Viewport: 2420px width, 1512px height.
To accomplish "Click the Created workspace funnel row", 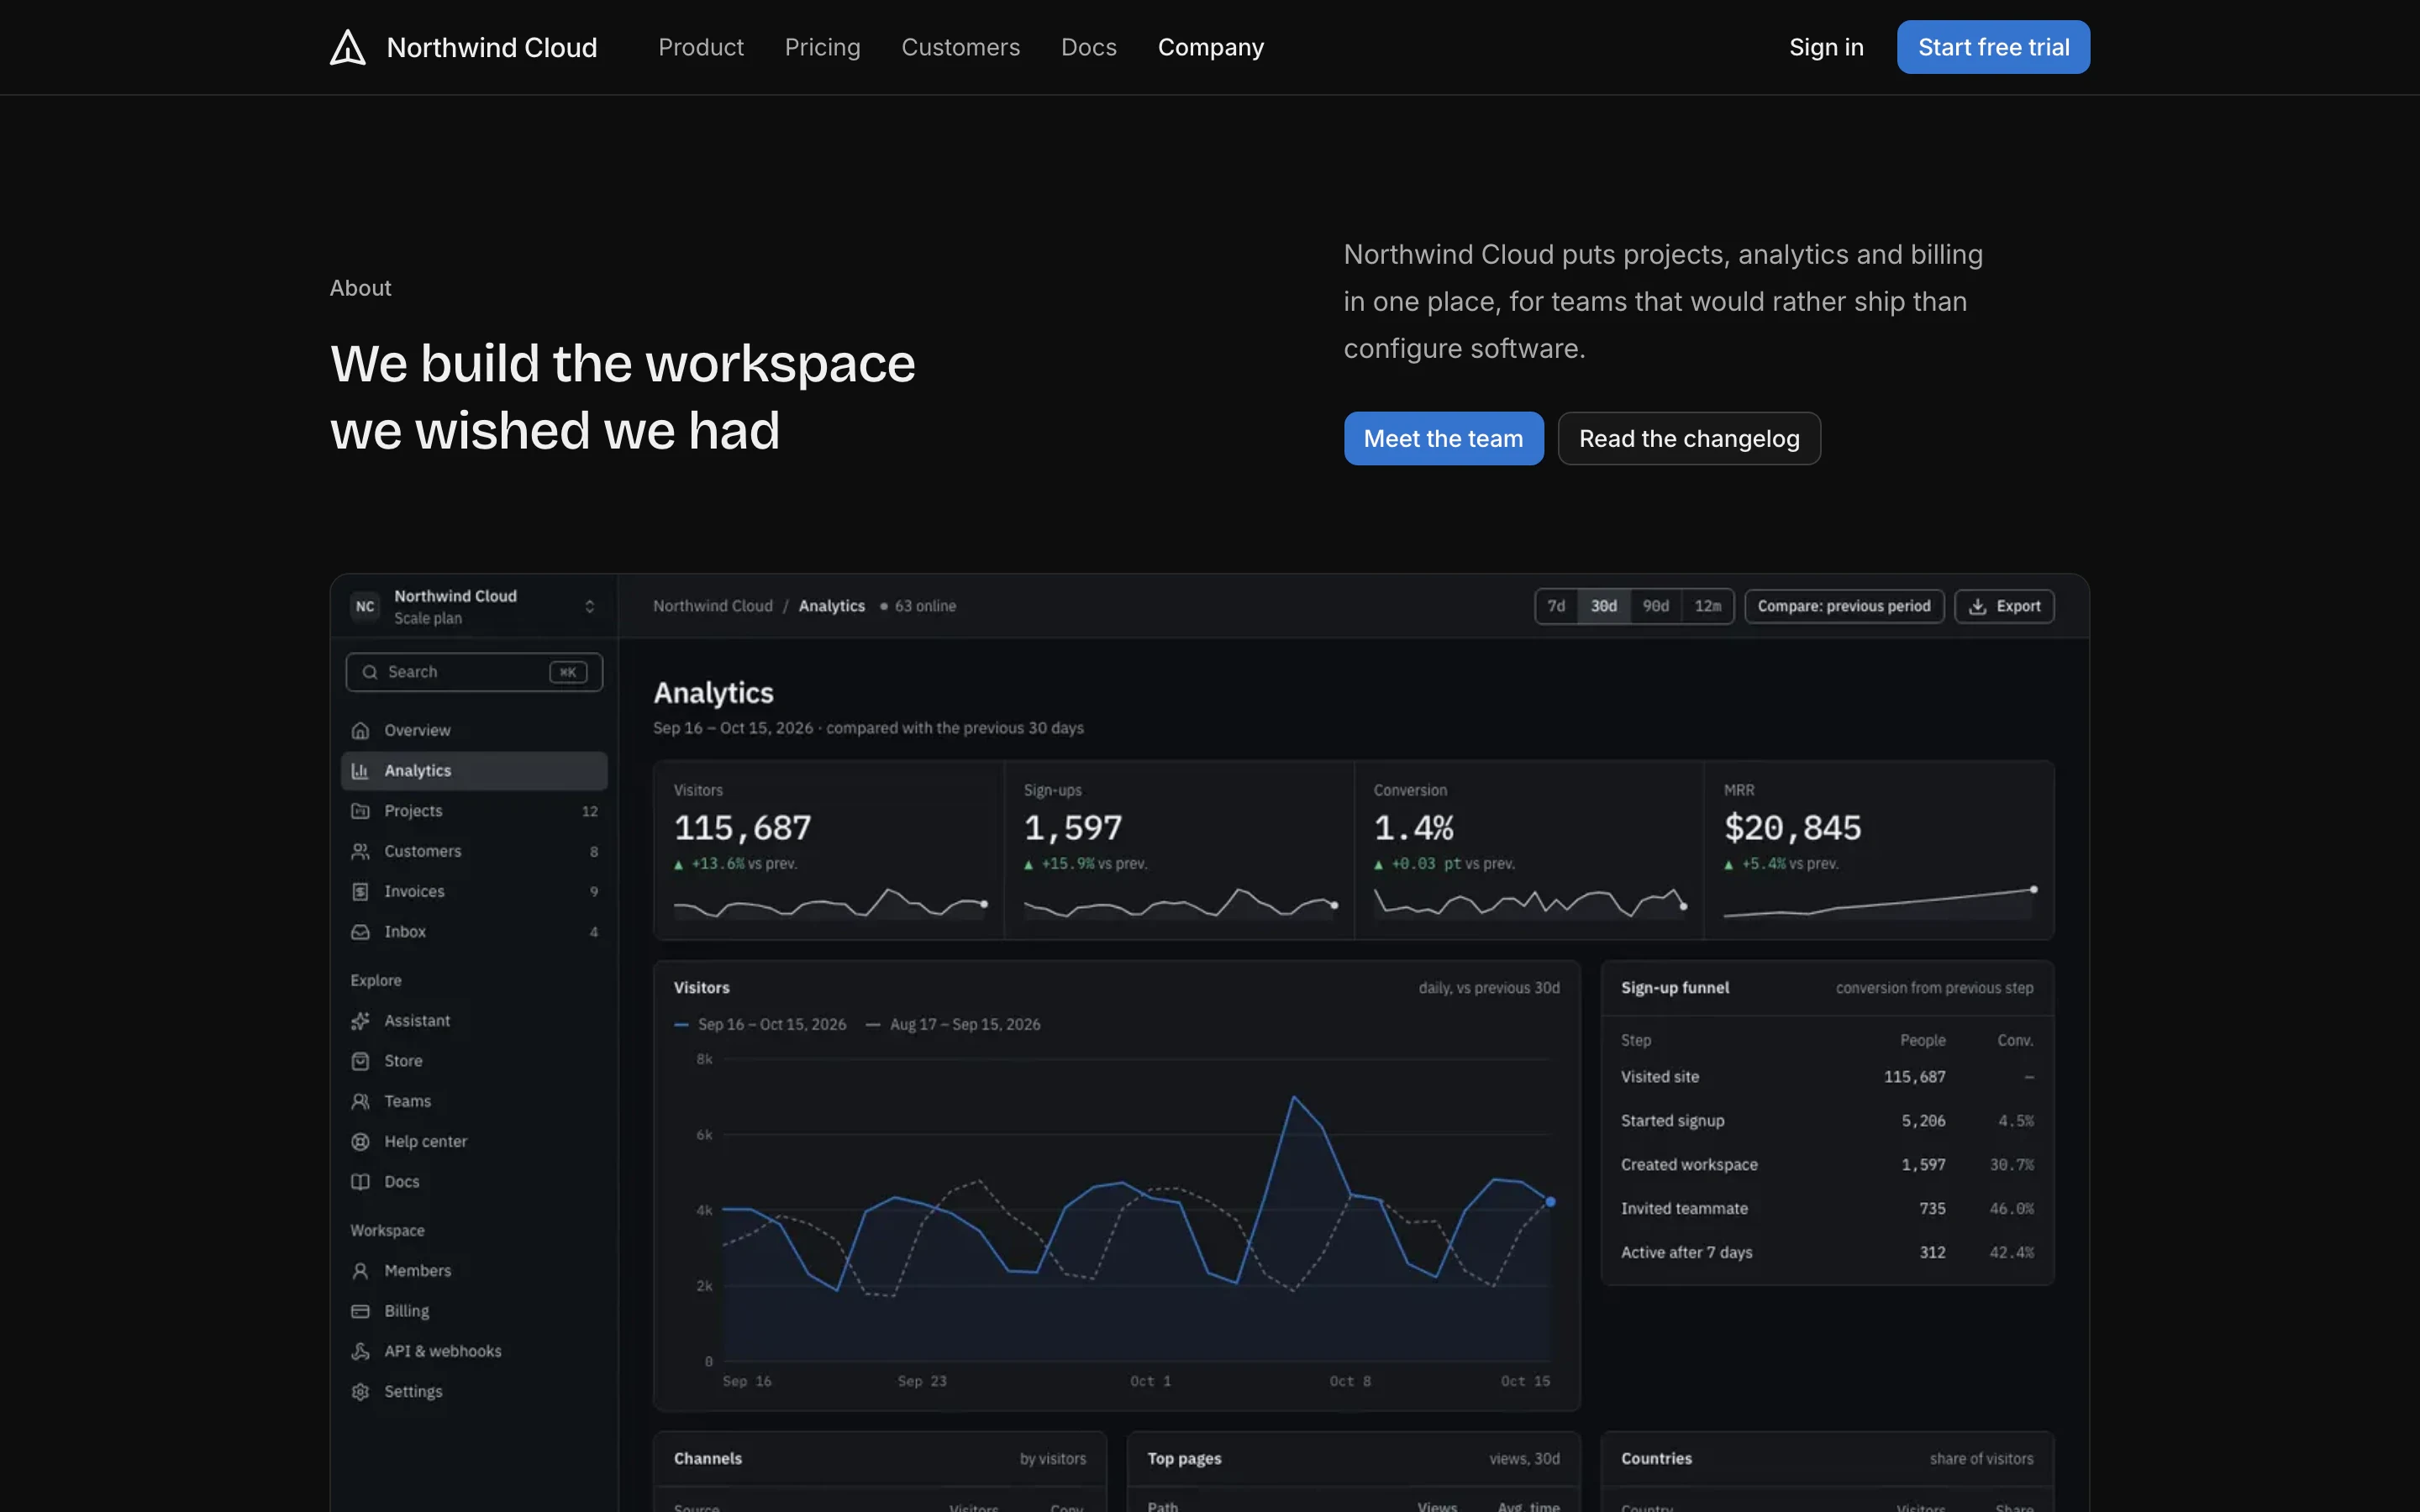I will coord(1827,1164).
